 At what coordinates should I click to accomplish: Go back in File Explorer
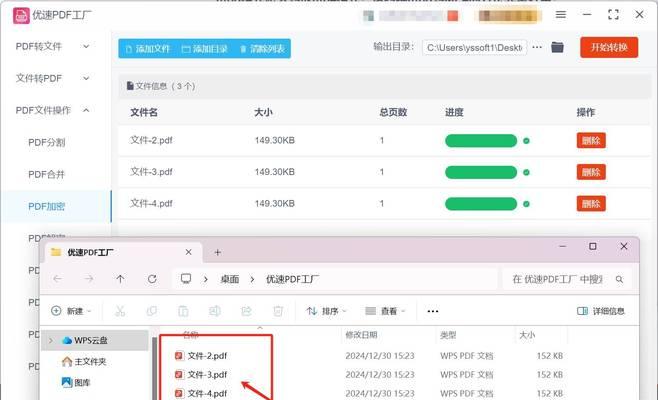pos(57,279)
